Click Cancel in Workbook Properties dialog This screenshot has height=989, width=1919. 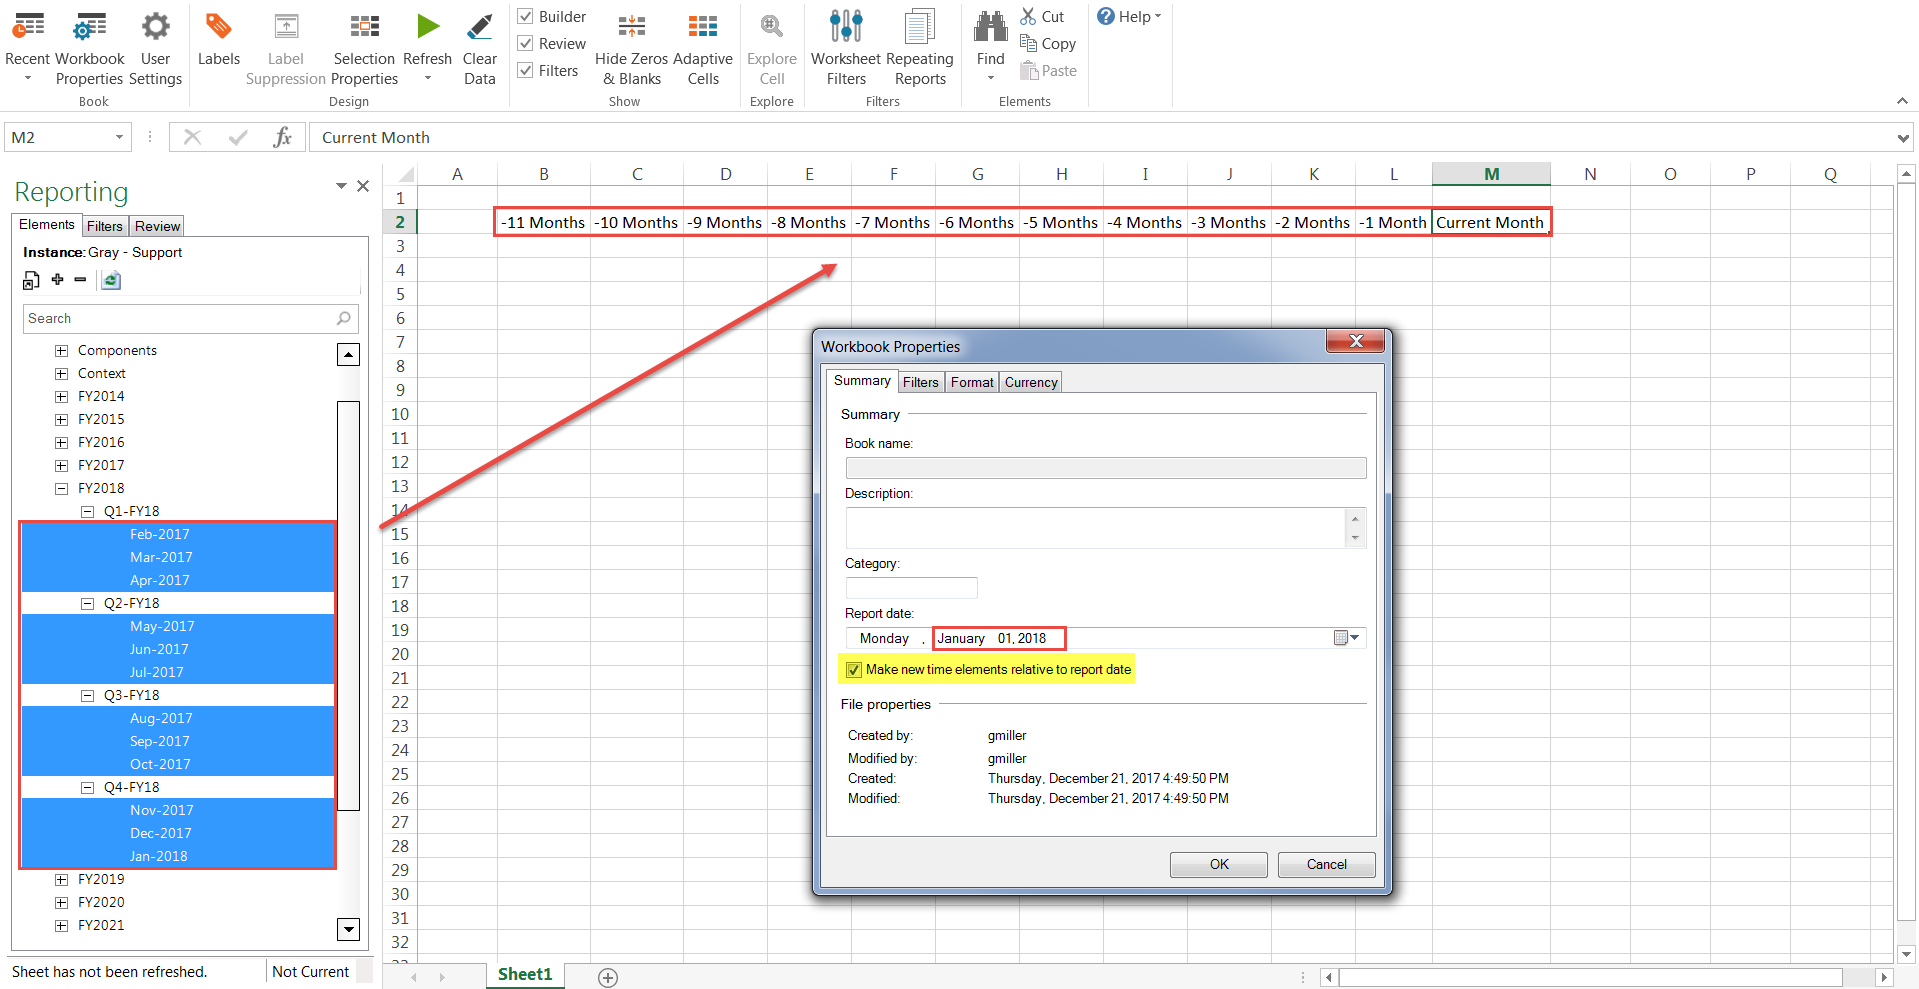pyautogui.click(x=1327, y=865)
